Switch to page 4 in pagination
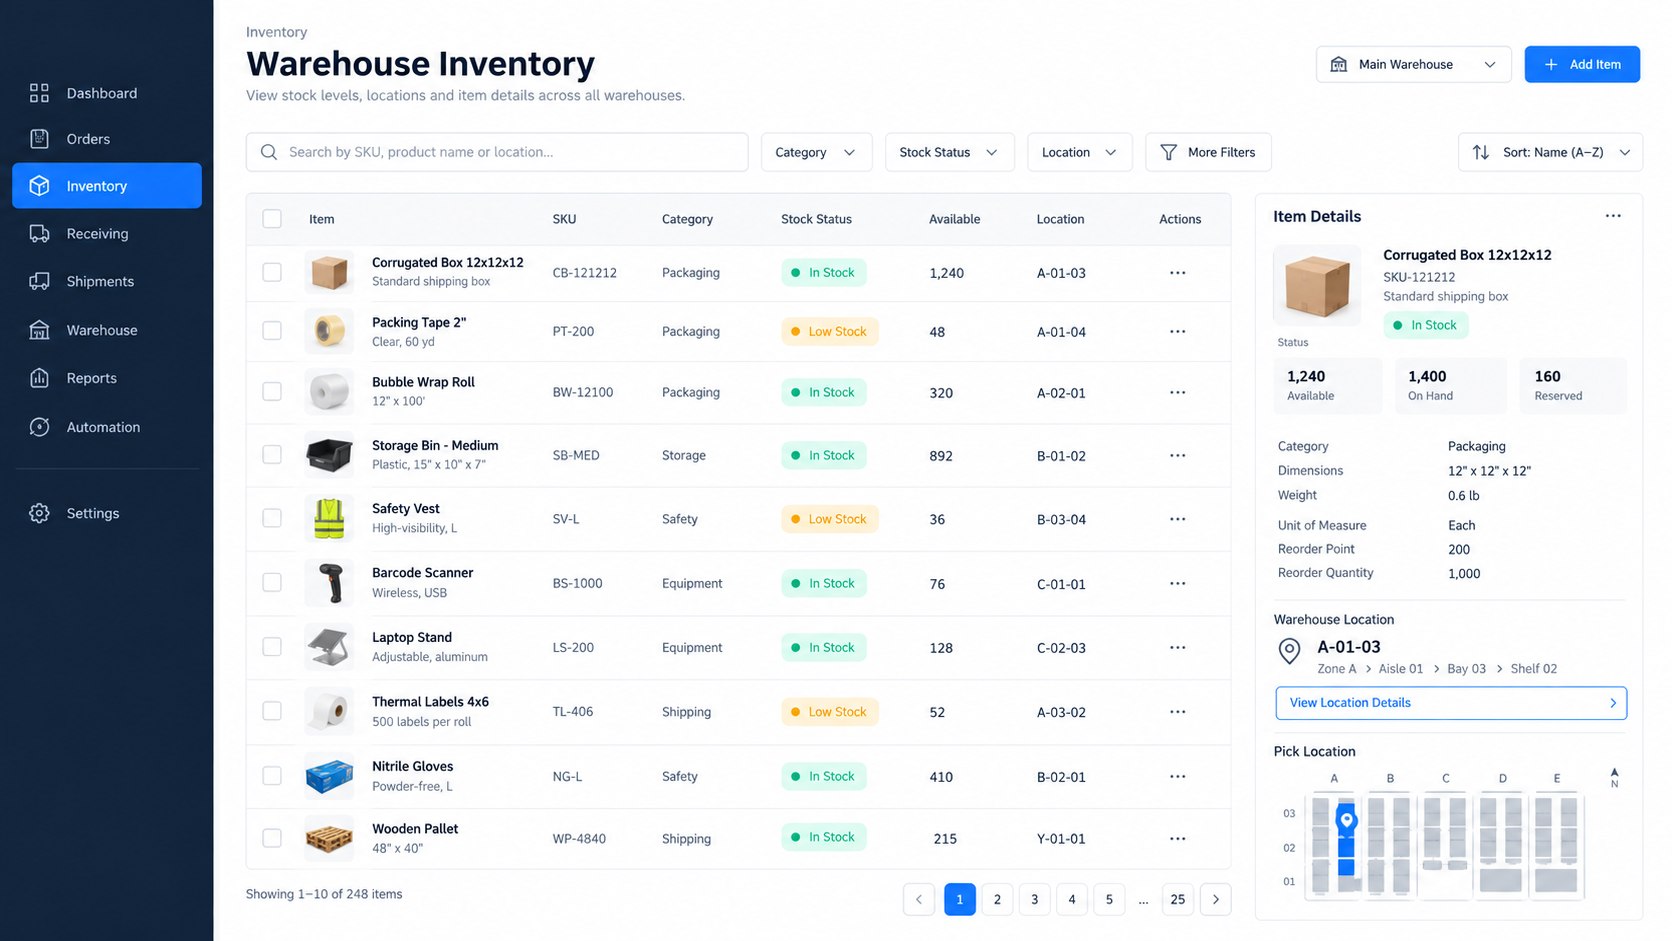This screenshot has height=941, width=1672. tap(1072, 899)
